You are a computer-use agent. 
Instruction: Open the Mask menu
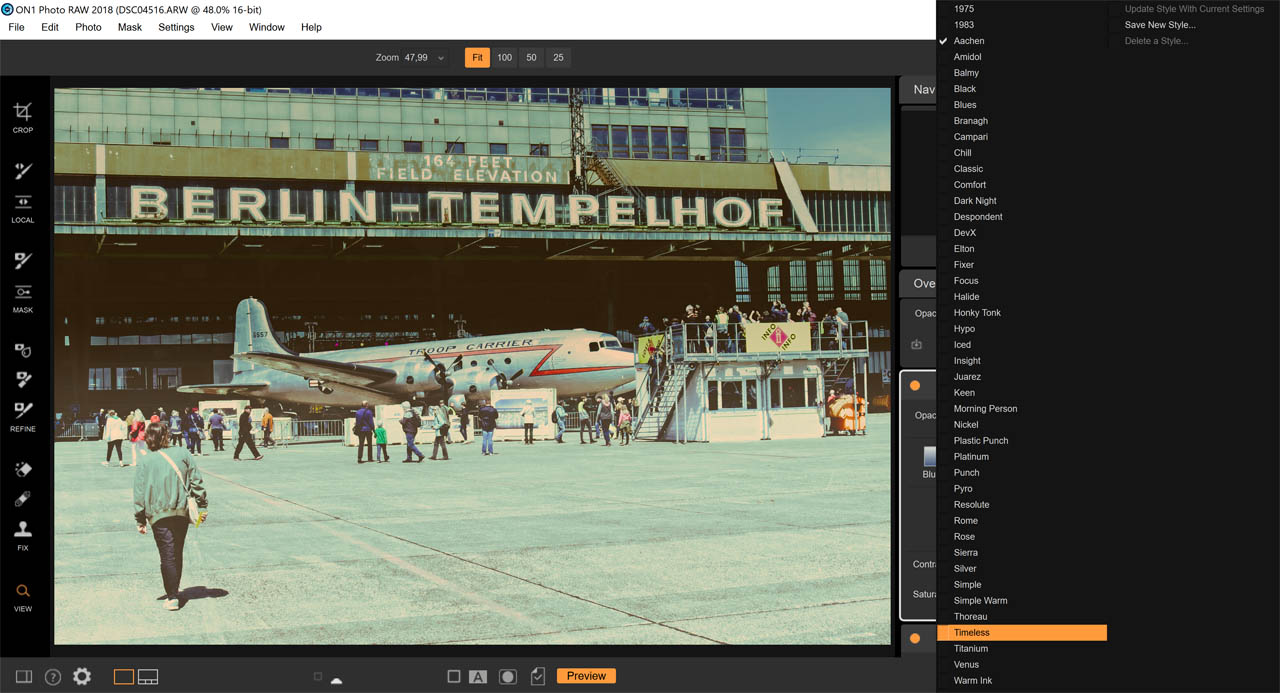click(x=130, y=27)
